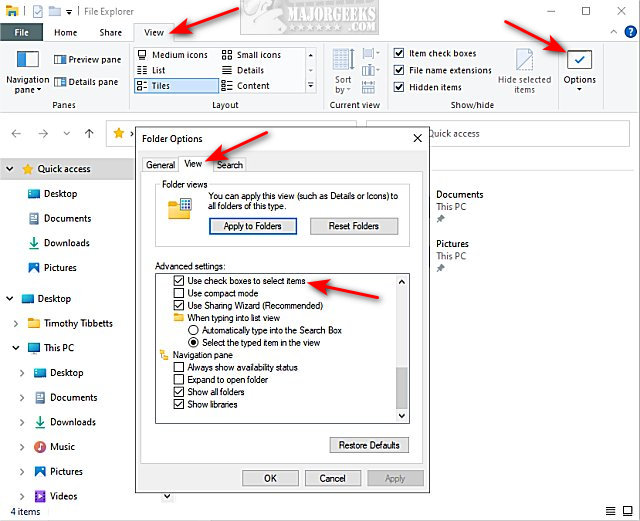Expand Videos under This PC
The height and width of the screenshot is (521, 640).
pyautogui.click(x=22, y=497)
